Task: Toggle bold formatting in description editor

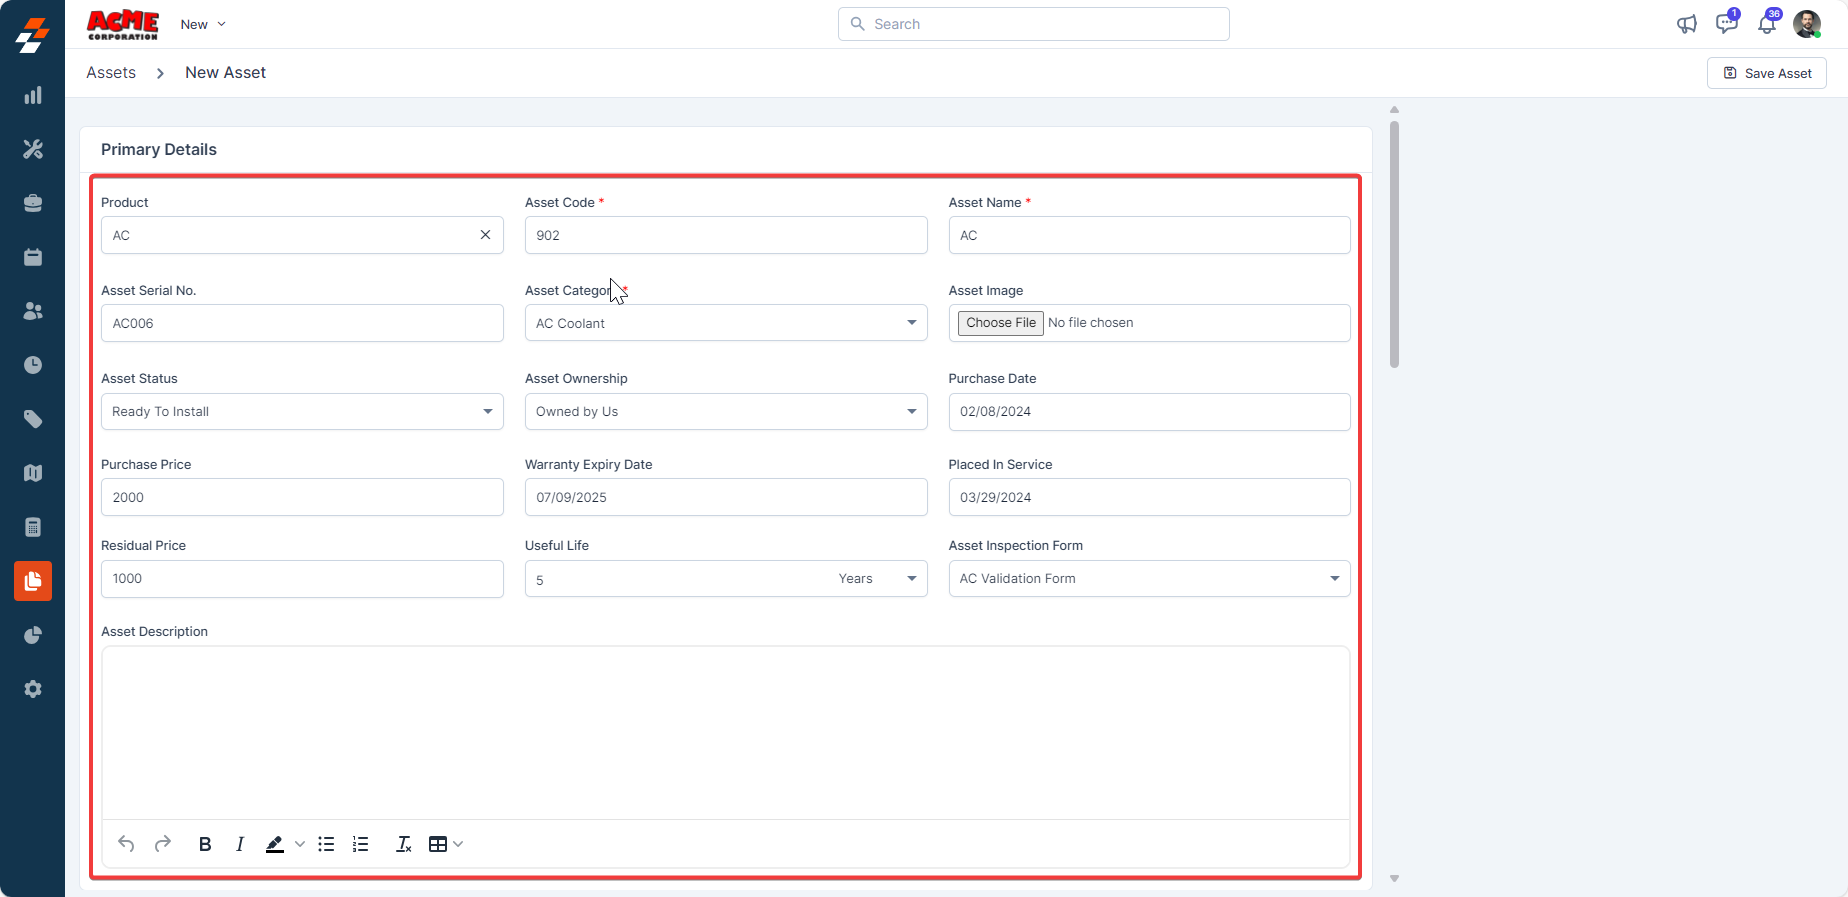Action: [205, 844]
